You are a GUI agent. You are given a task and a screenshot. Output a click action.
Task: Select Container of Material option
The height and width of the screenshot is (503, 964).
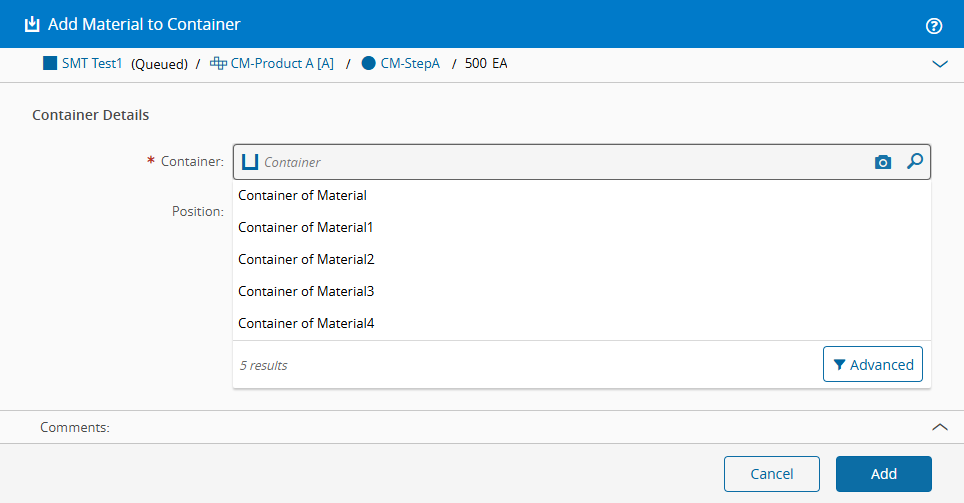[302, 195]
